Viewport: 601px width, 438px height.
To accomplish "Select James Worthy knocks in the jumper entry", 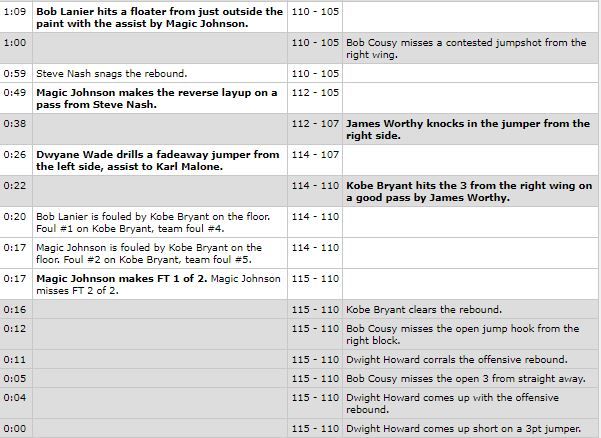I will click(x=468, y=130).
